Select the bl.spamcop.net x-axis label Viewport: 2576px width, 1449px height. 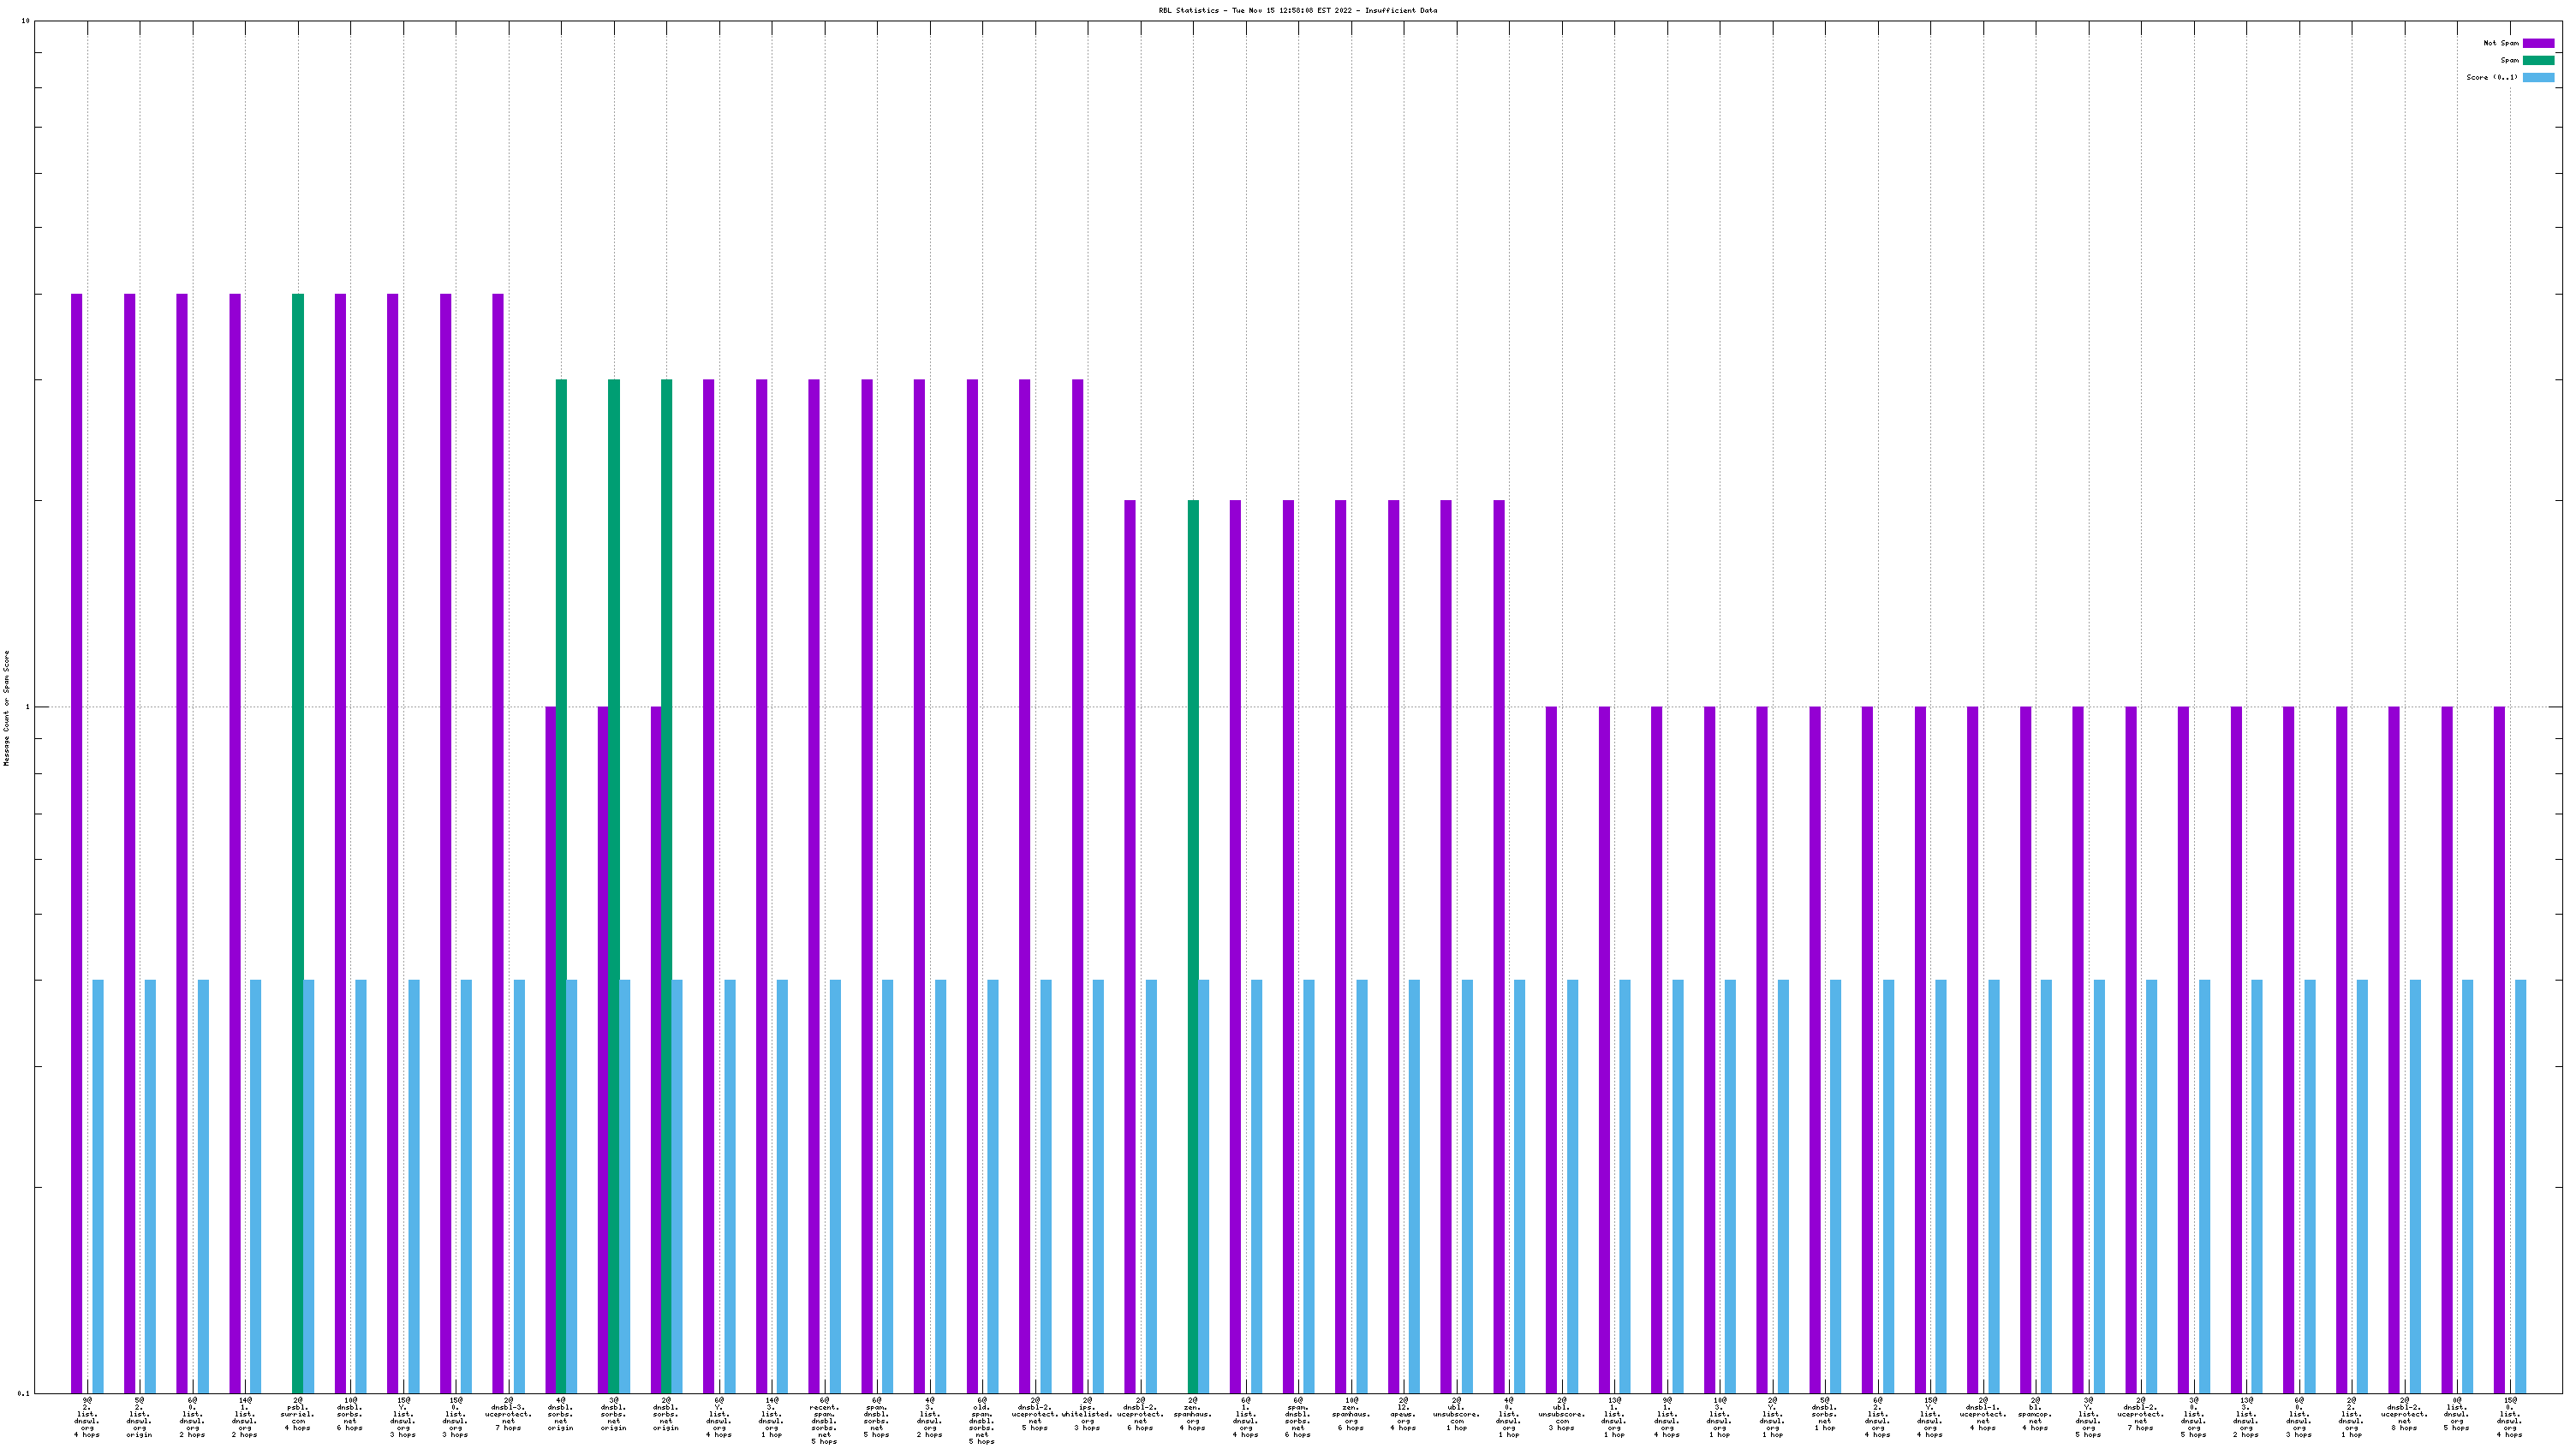(2035, 1413)
